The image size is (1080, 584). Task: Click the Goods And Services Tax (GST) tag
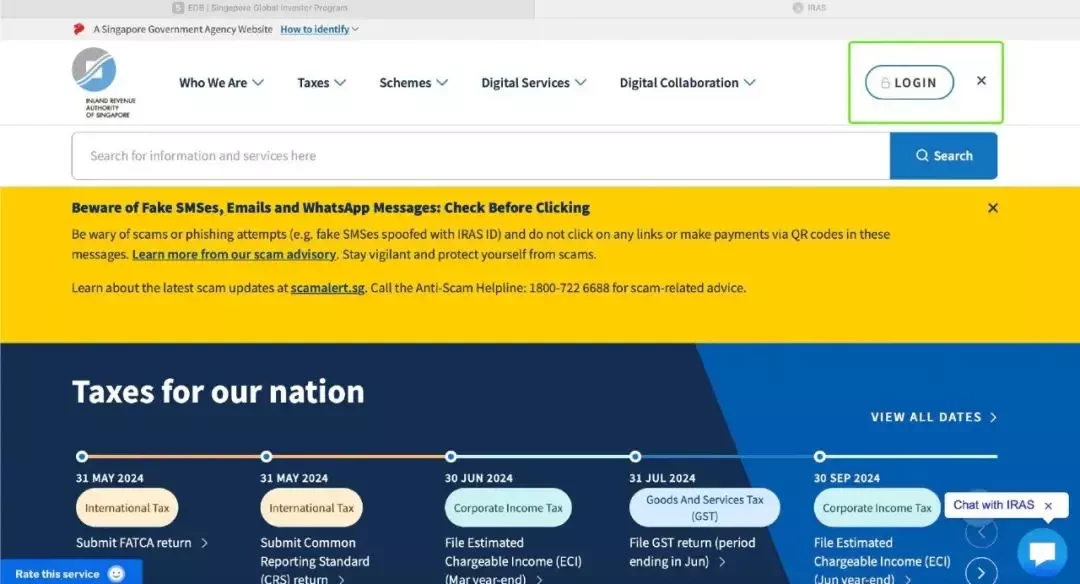pyautogui.click(x=705, y=508)
